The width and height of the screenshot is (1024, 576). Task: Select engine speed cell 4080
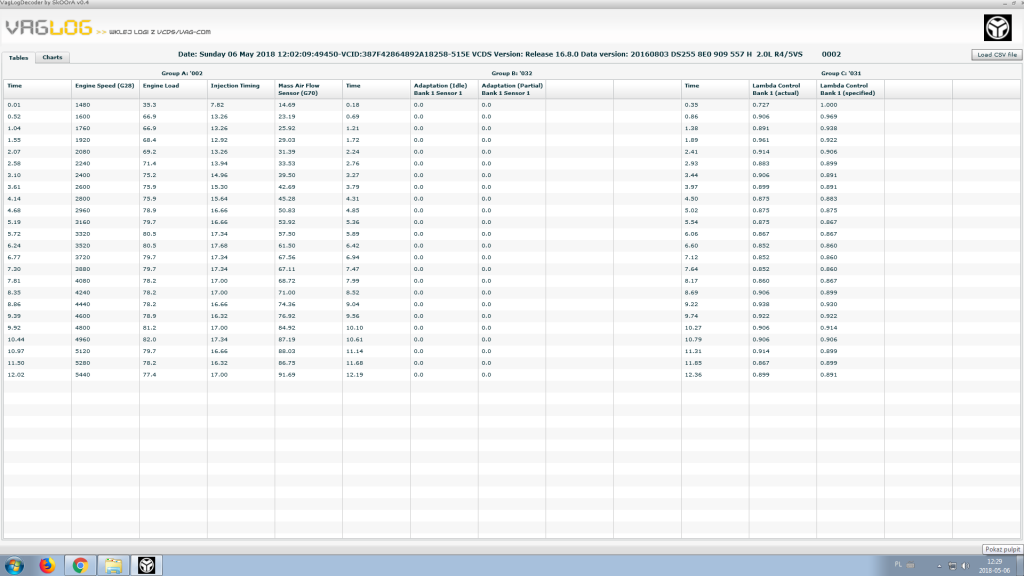82,281
